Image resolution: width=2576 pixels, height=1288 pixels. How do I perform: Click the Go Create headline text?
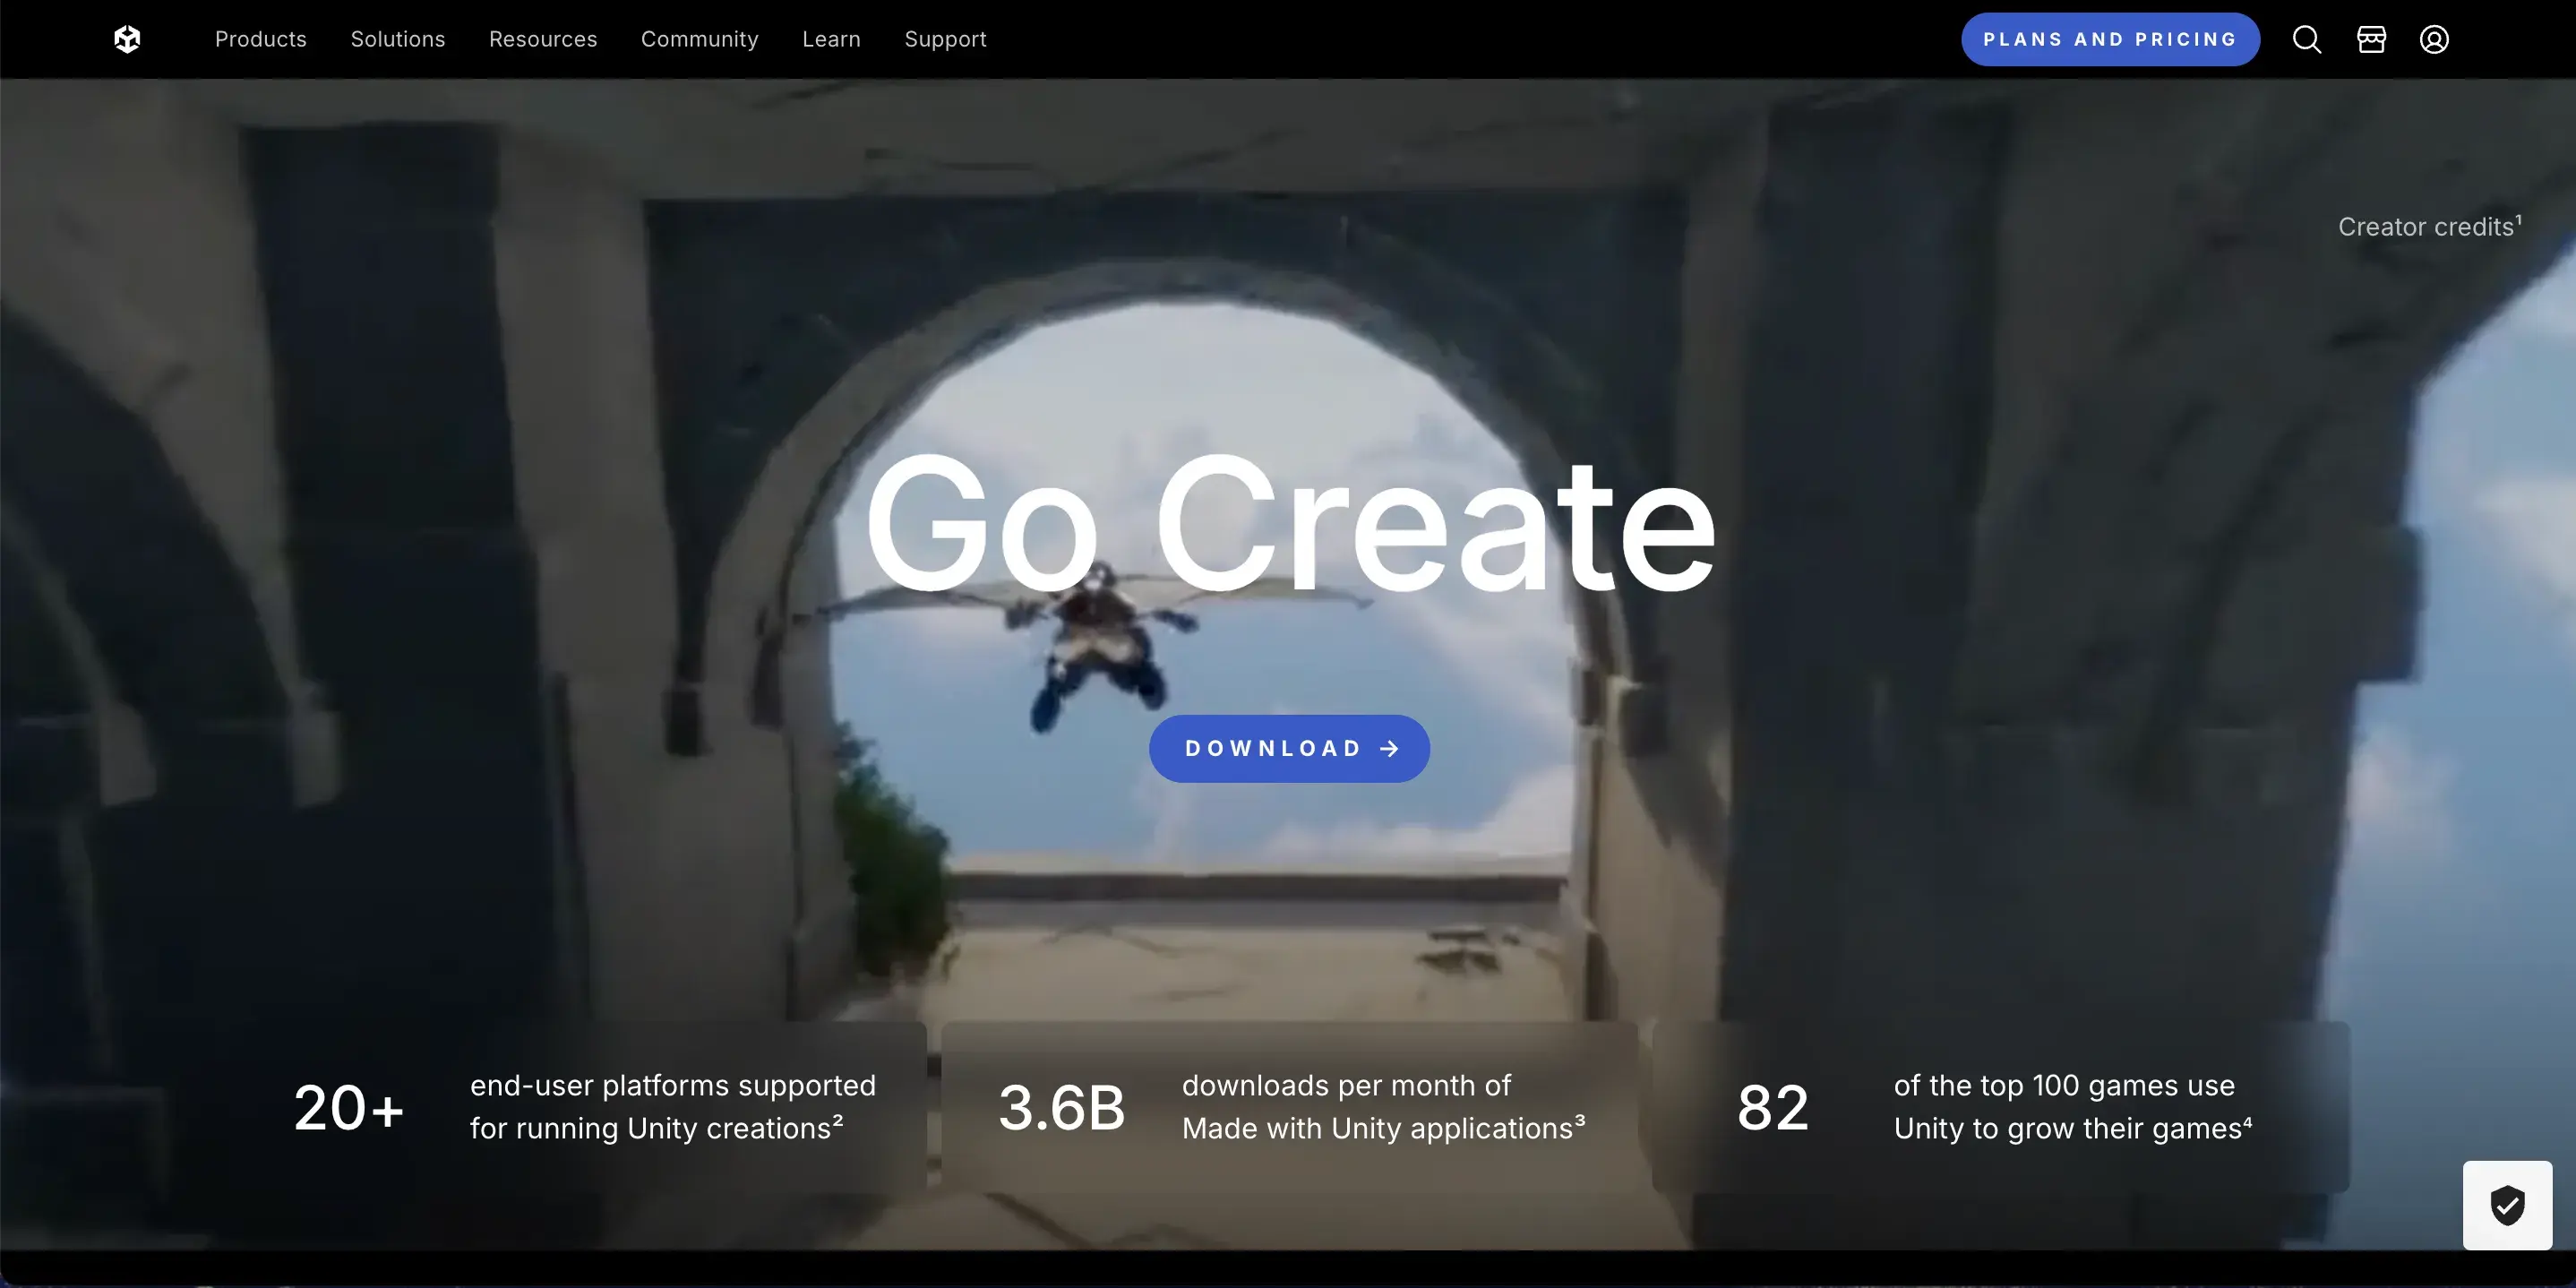1289,523
